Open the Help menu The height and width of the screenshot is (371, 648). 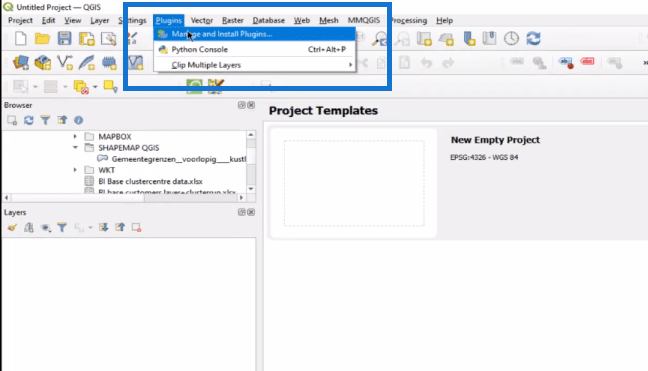444,20
